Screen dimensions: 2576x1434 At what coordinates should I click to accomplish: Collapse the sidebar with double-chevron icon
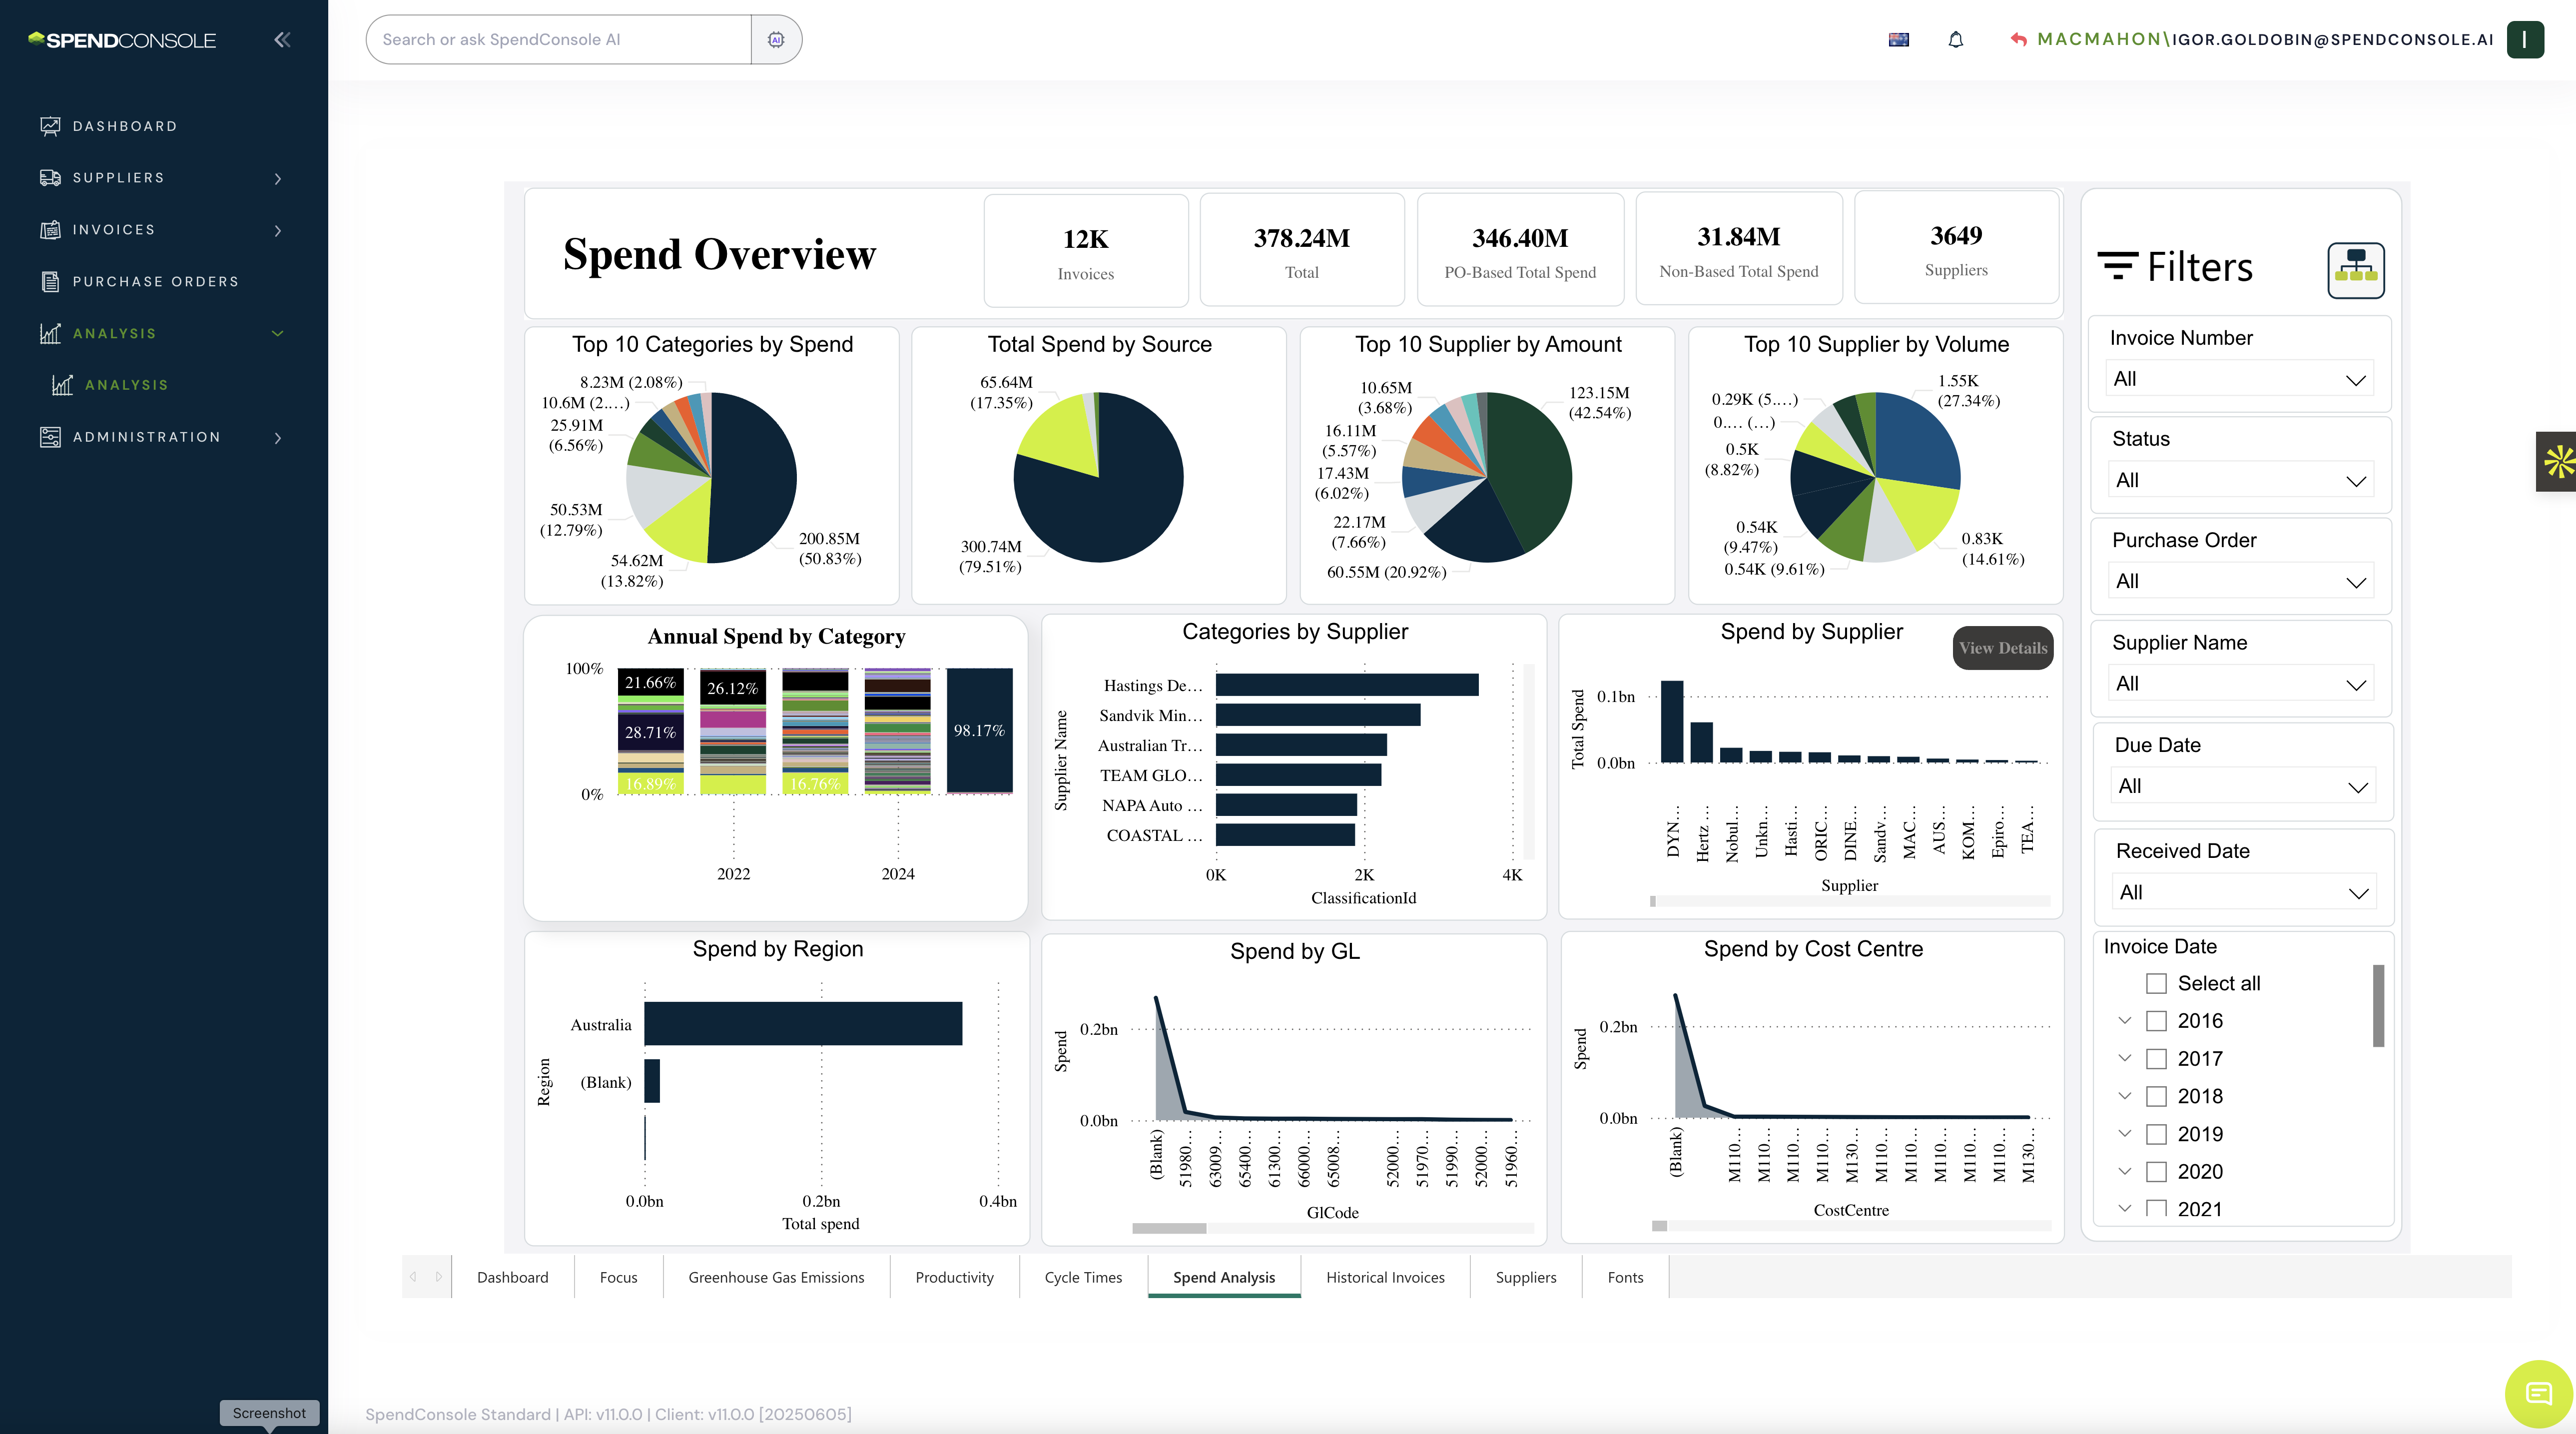click(282, 40)
